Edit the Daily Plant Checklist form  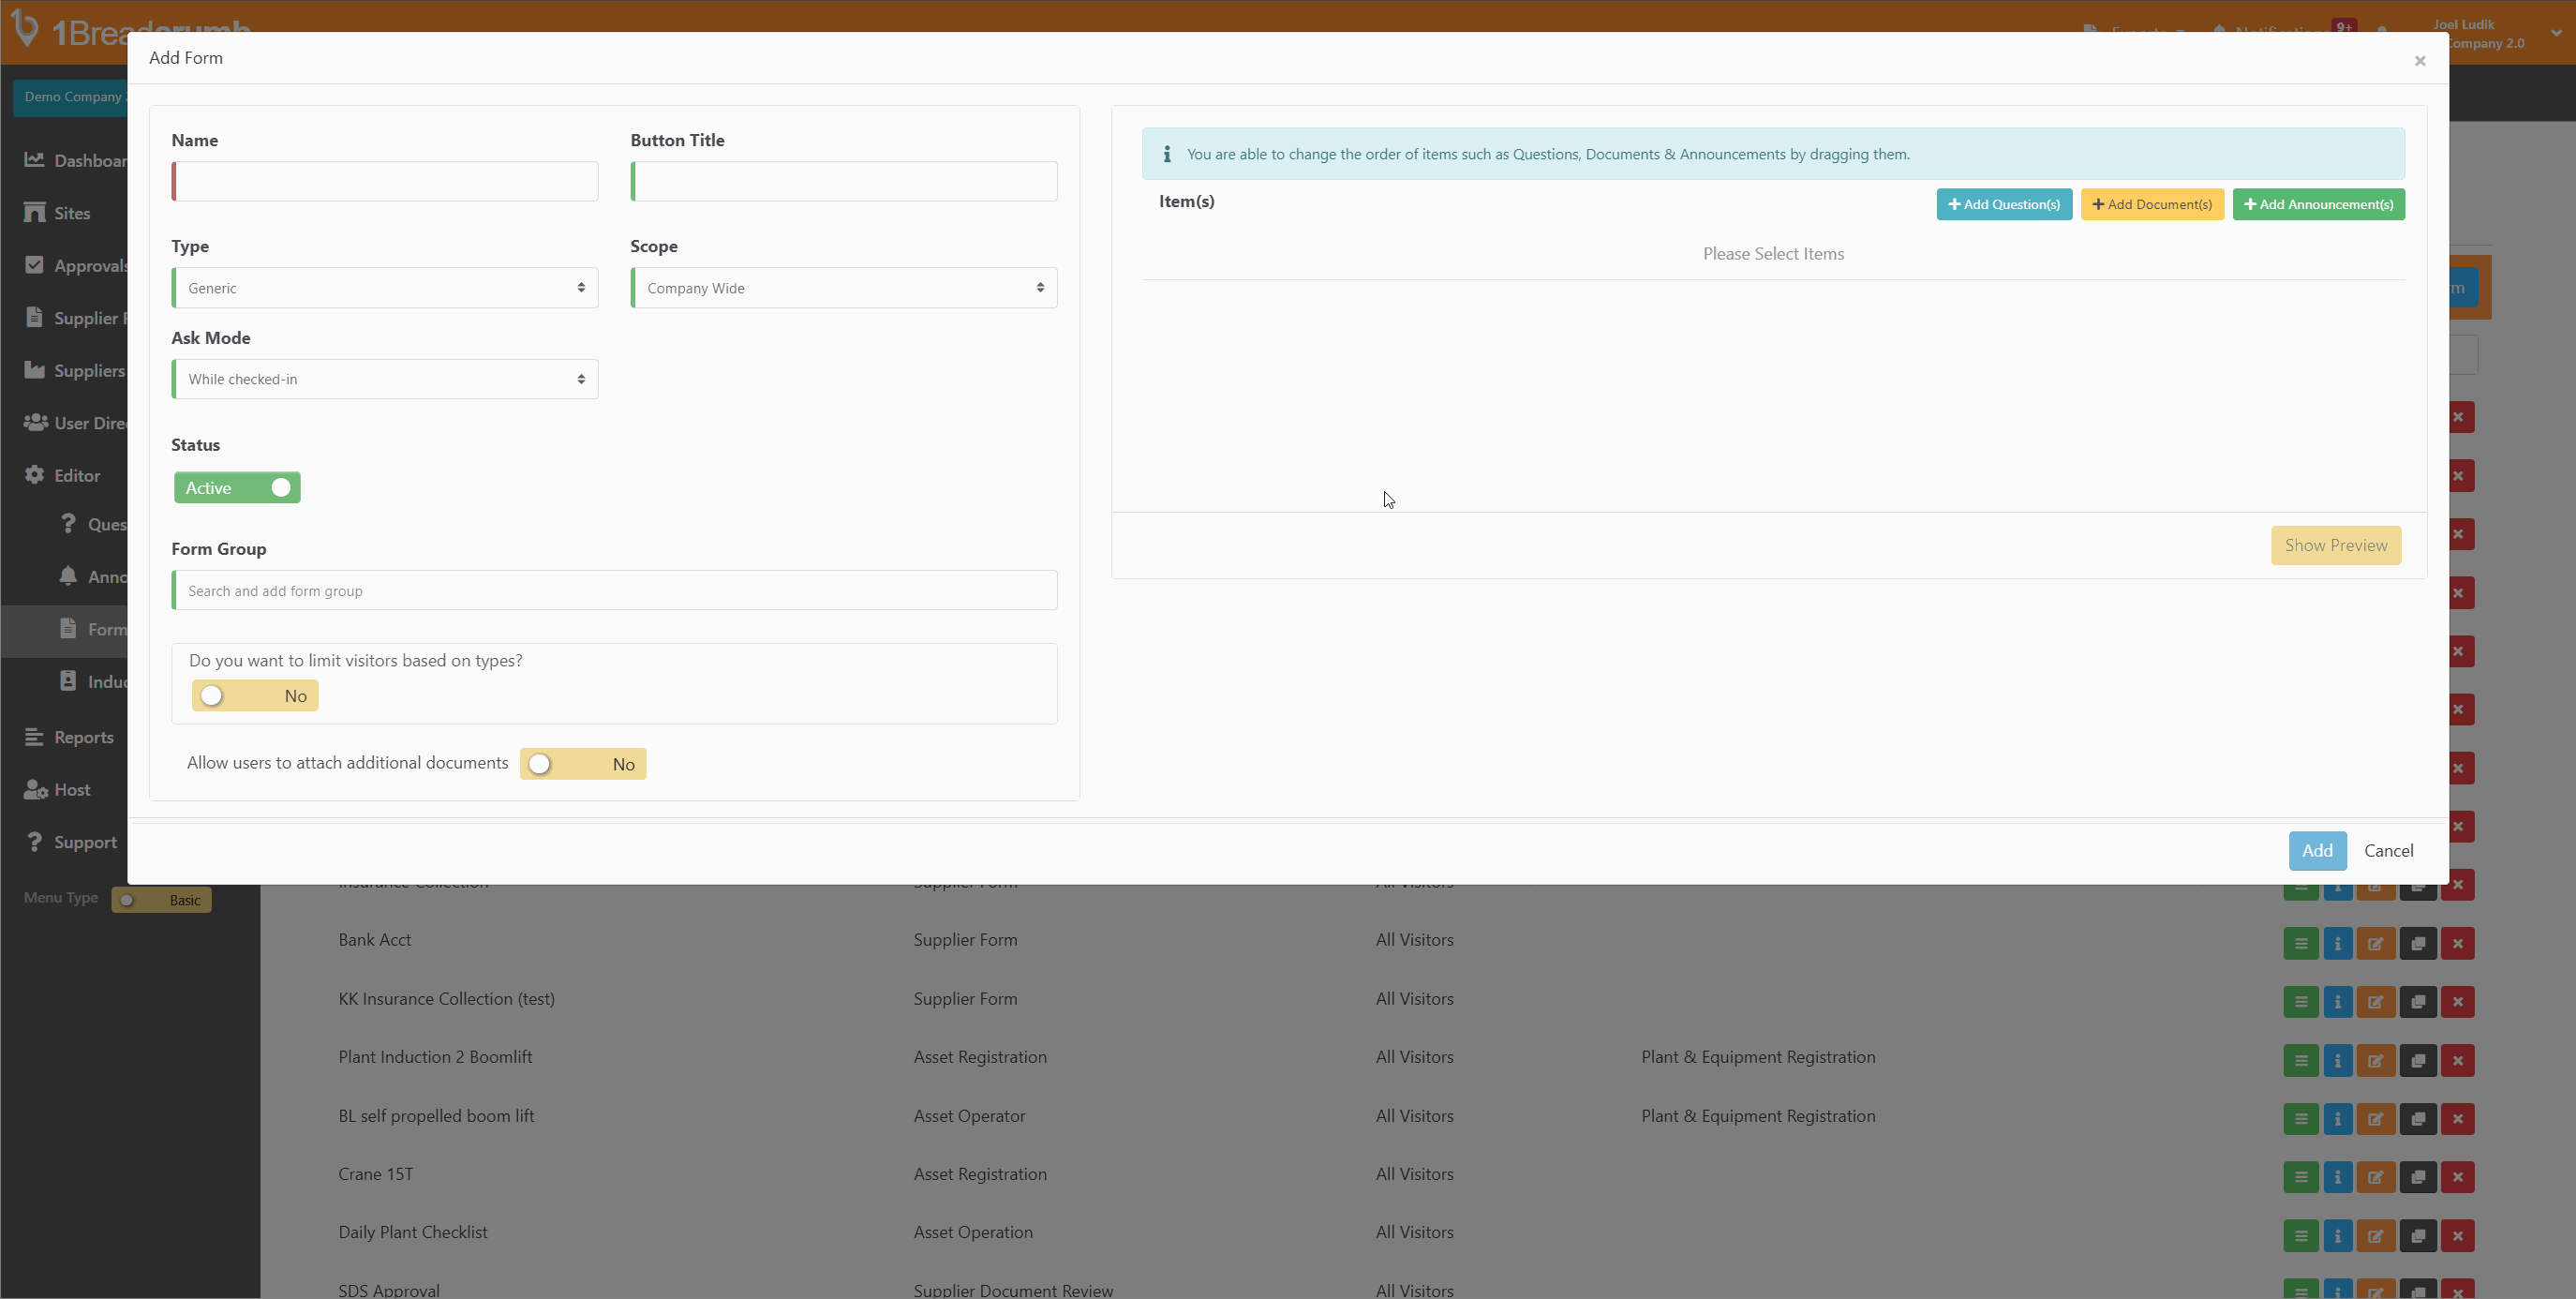pyautogui.click(x=2377, y=1235)
